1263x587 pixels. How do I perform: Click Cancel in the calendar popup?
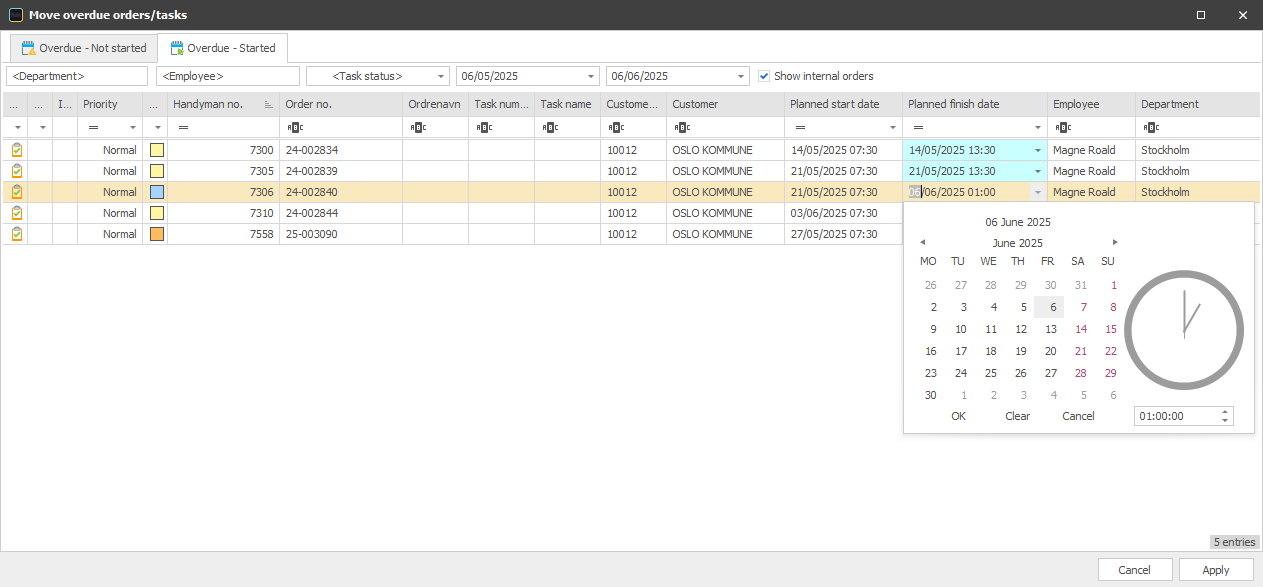click(1078, 416)
